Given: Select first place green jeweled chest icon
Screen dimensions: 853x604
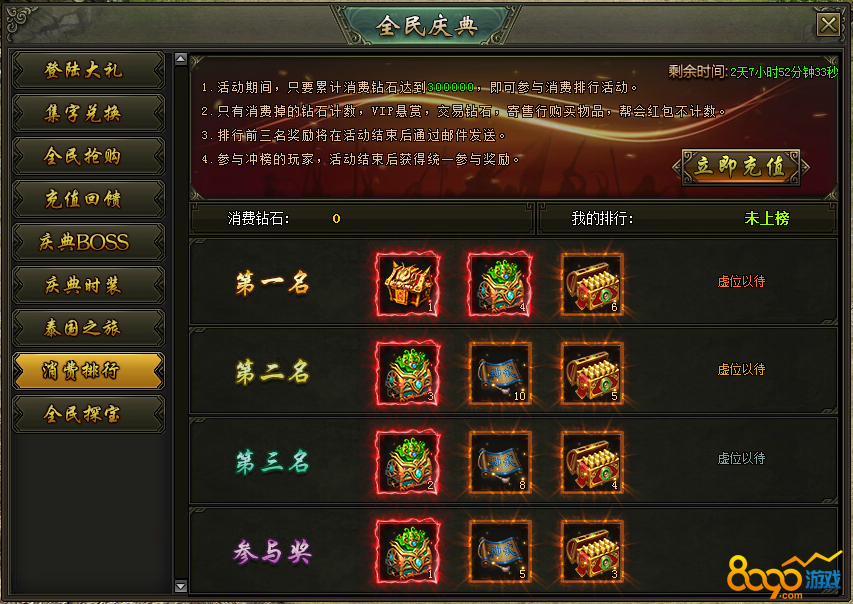Looking at the screenshot, I should point(500,284).
